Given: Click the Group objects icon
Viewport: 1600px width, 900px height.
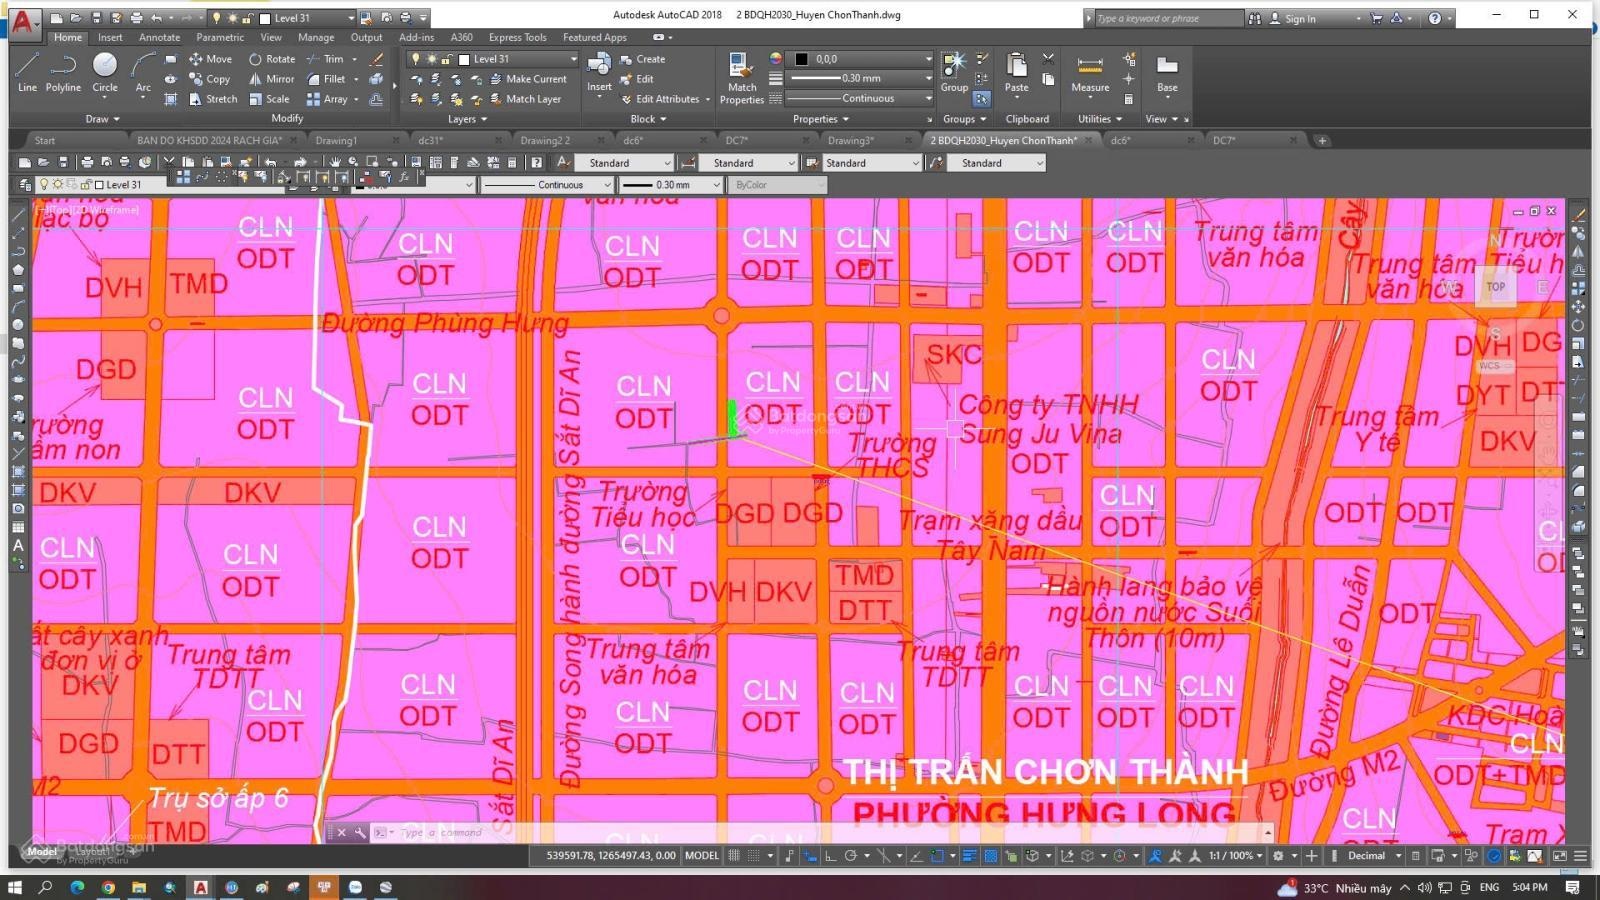Looking at the screenshot, I should click(954, 72).
